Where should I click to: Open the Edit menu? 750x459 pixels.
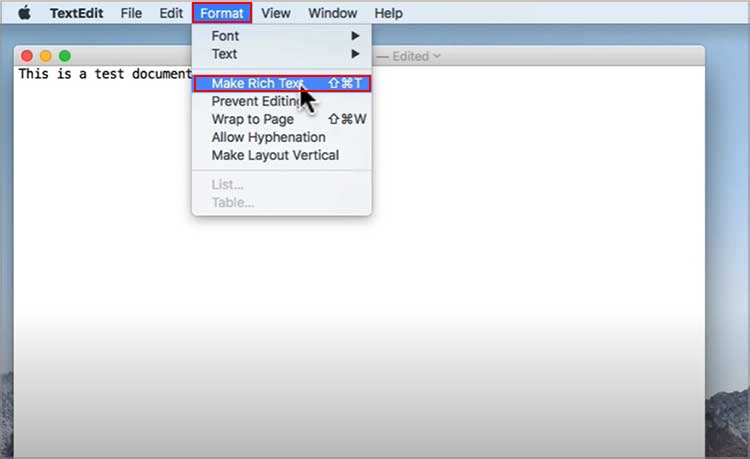point(171,13)
